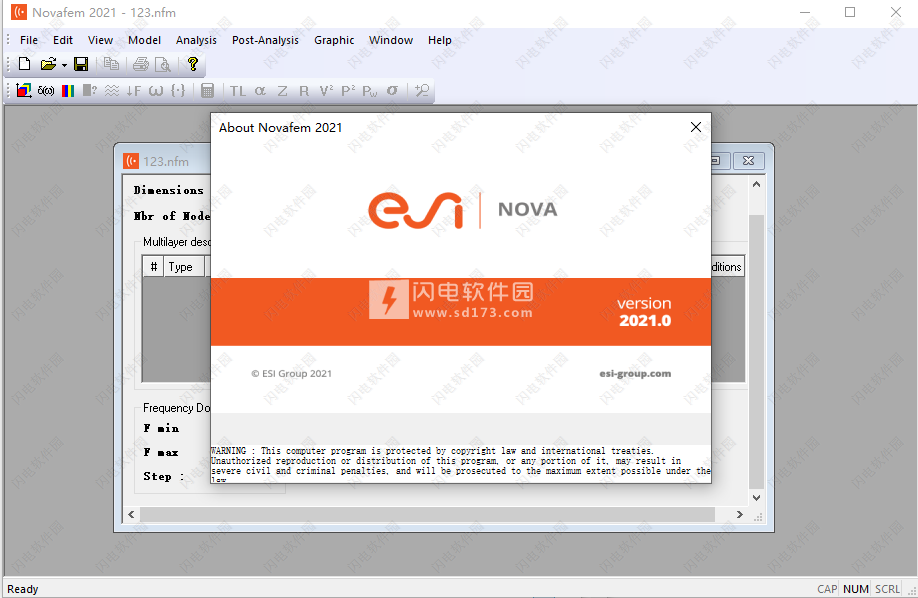Click the magnifier zoom toolbar icon
Image resolution: width=918 pixels, height=598 pixels.
(x=422, y=91)
